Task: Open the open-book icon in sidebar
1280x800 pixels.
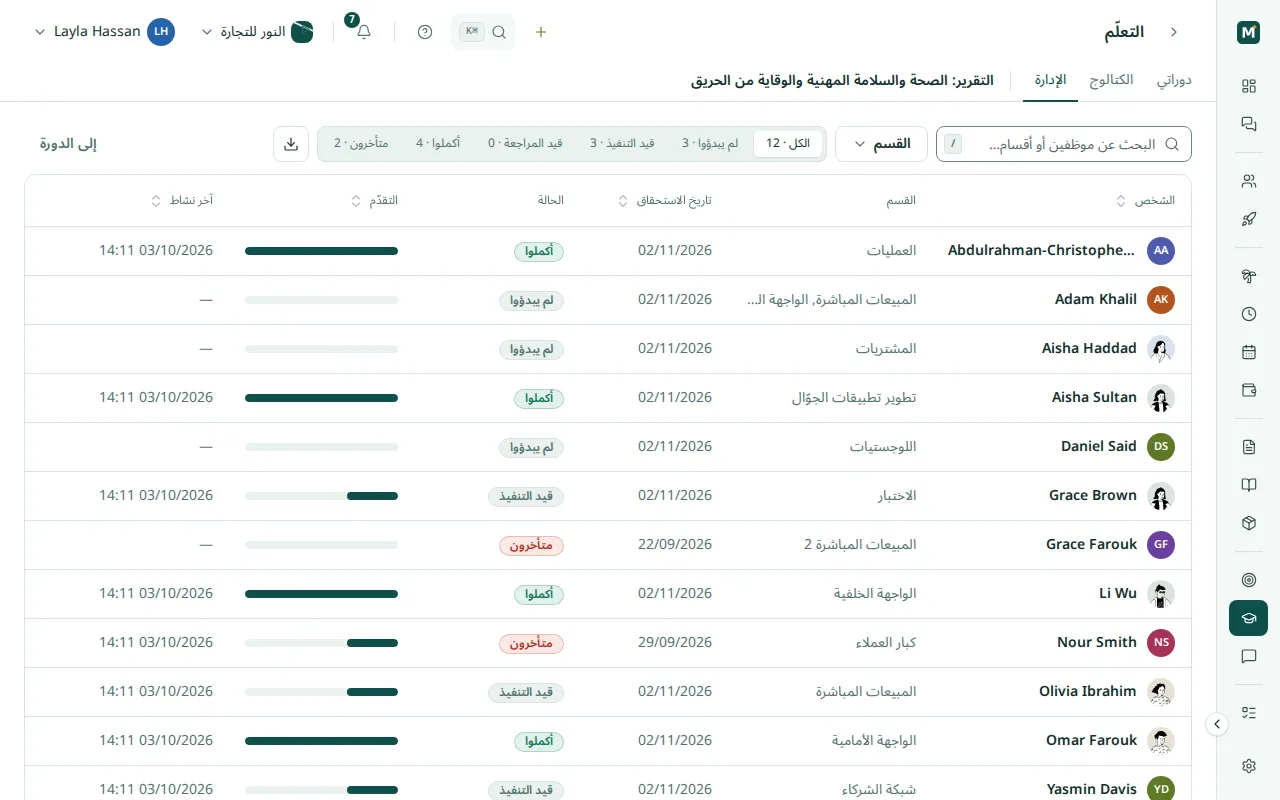Action: pyautogui.click(x=1248, y=485)
